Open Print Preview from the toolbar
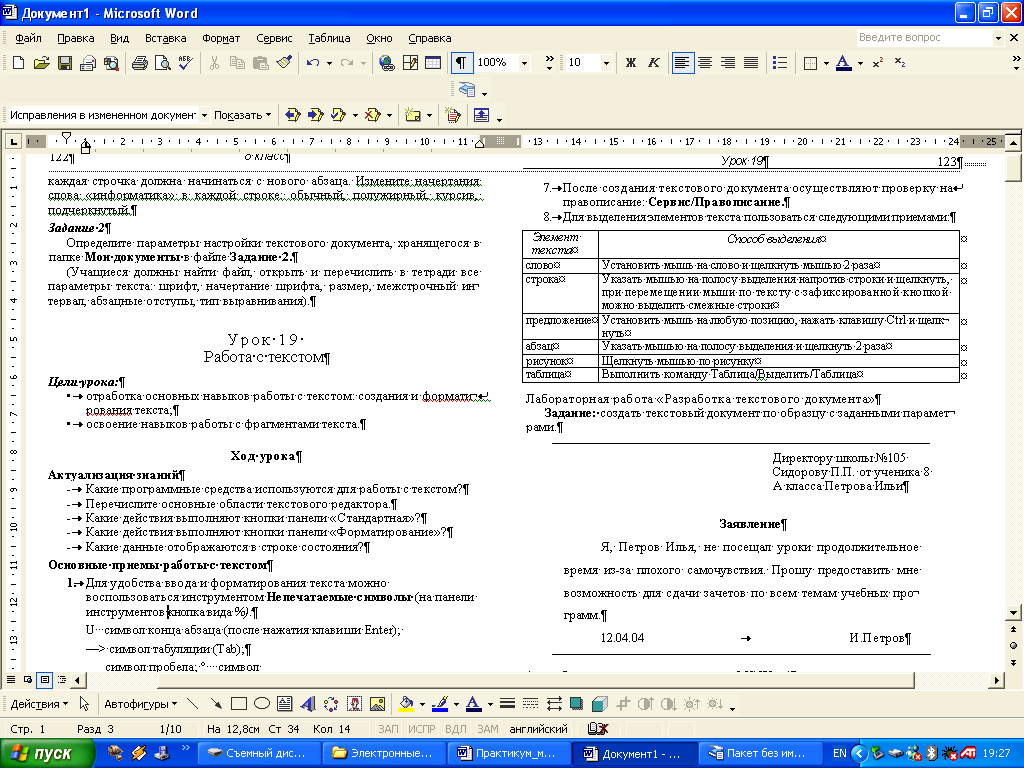 163,63
